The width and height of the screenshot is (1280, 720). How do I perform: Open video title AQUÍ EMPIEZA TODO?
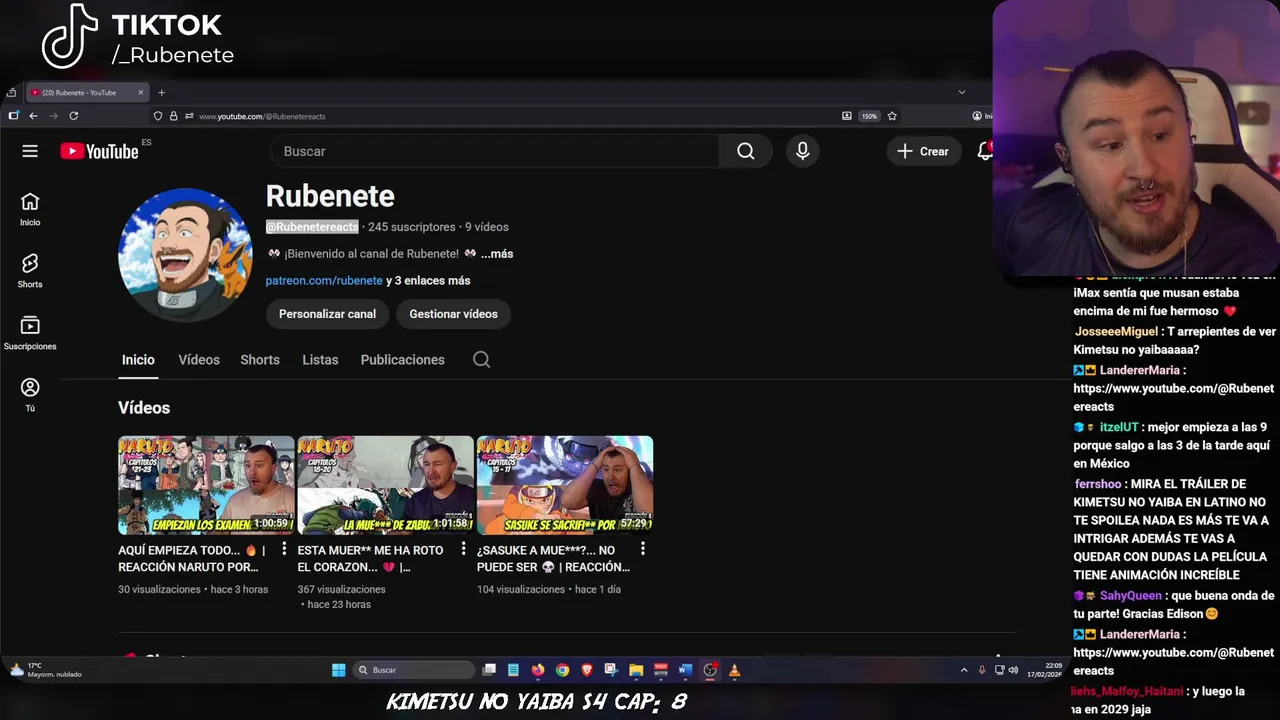click(x=191, y=558)
